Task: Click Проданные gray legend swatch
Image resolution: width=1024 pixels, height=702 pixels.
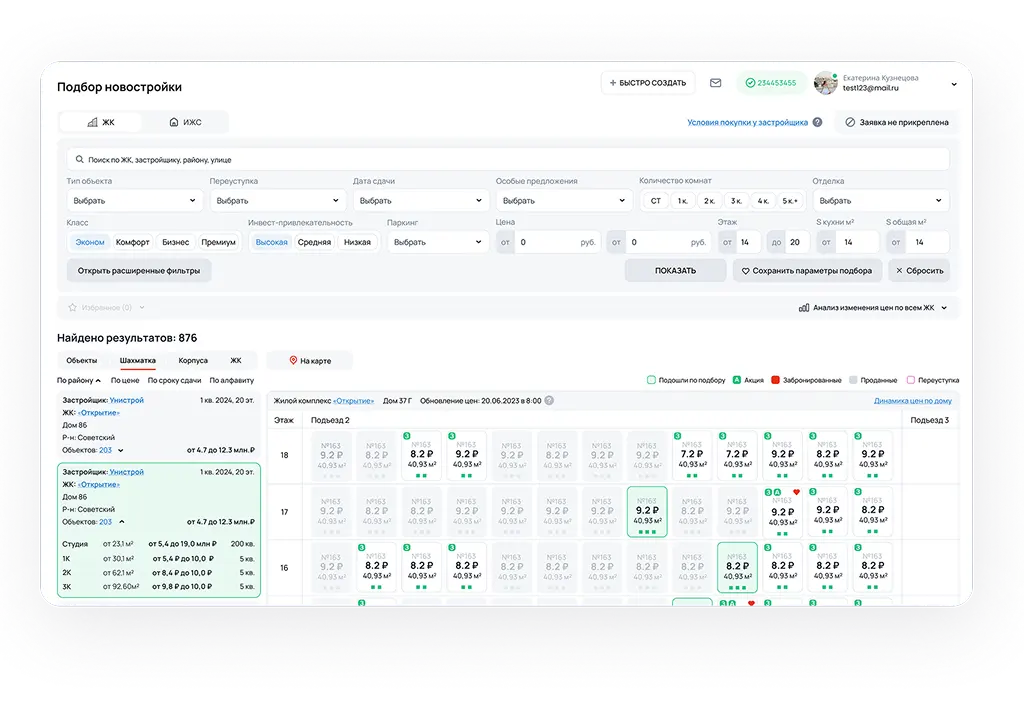Action: coord(853,380)
